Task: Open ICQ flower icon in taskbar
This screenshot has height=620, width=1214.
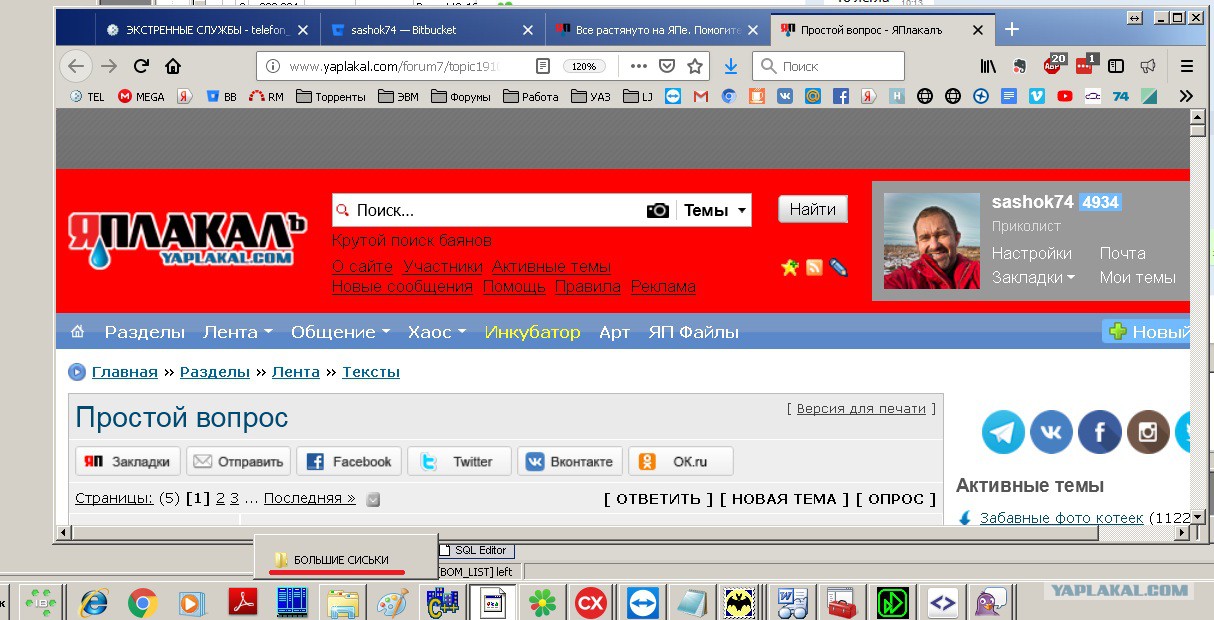Action: pos(542,603)
